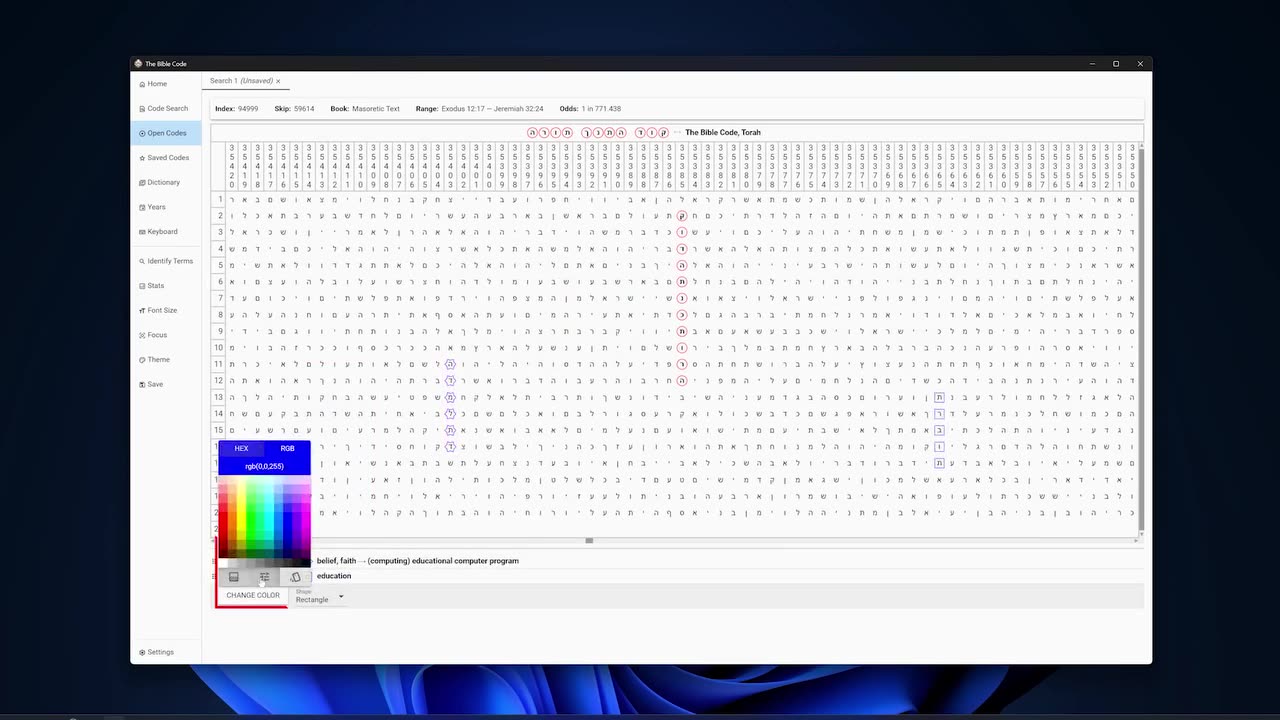Image resolution: width=1280 pixels, height=720 pixels.
Task: Open Font Size option
Action: point(166,310)
